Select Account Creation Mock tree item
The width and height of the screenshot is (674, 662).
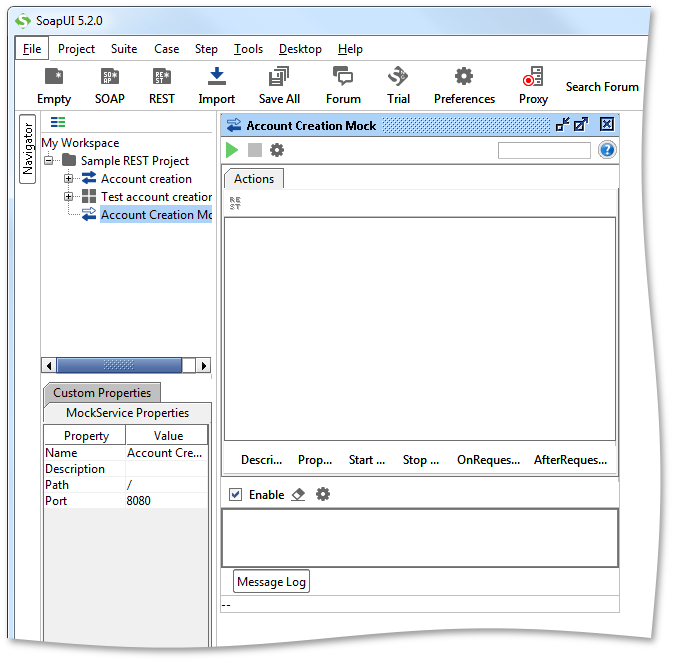tap(156, 215)
